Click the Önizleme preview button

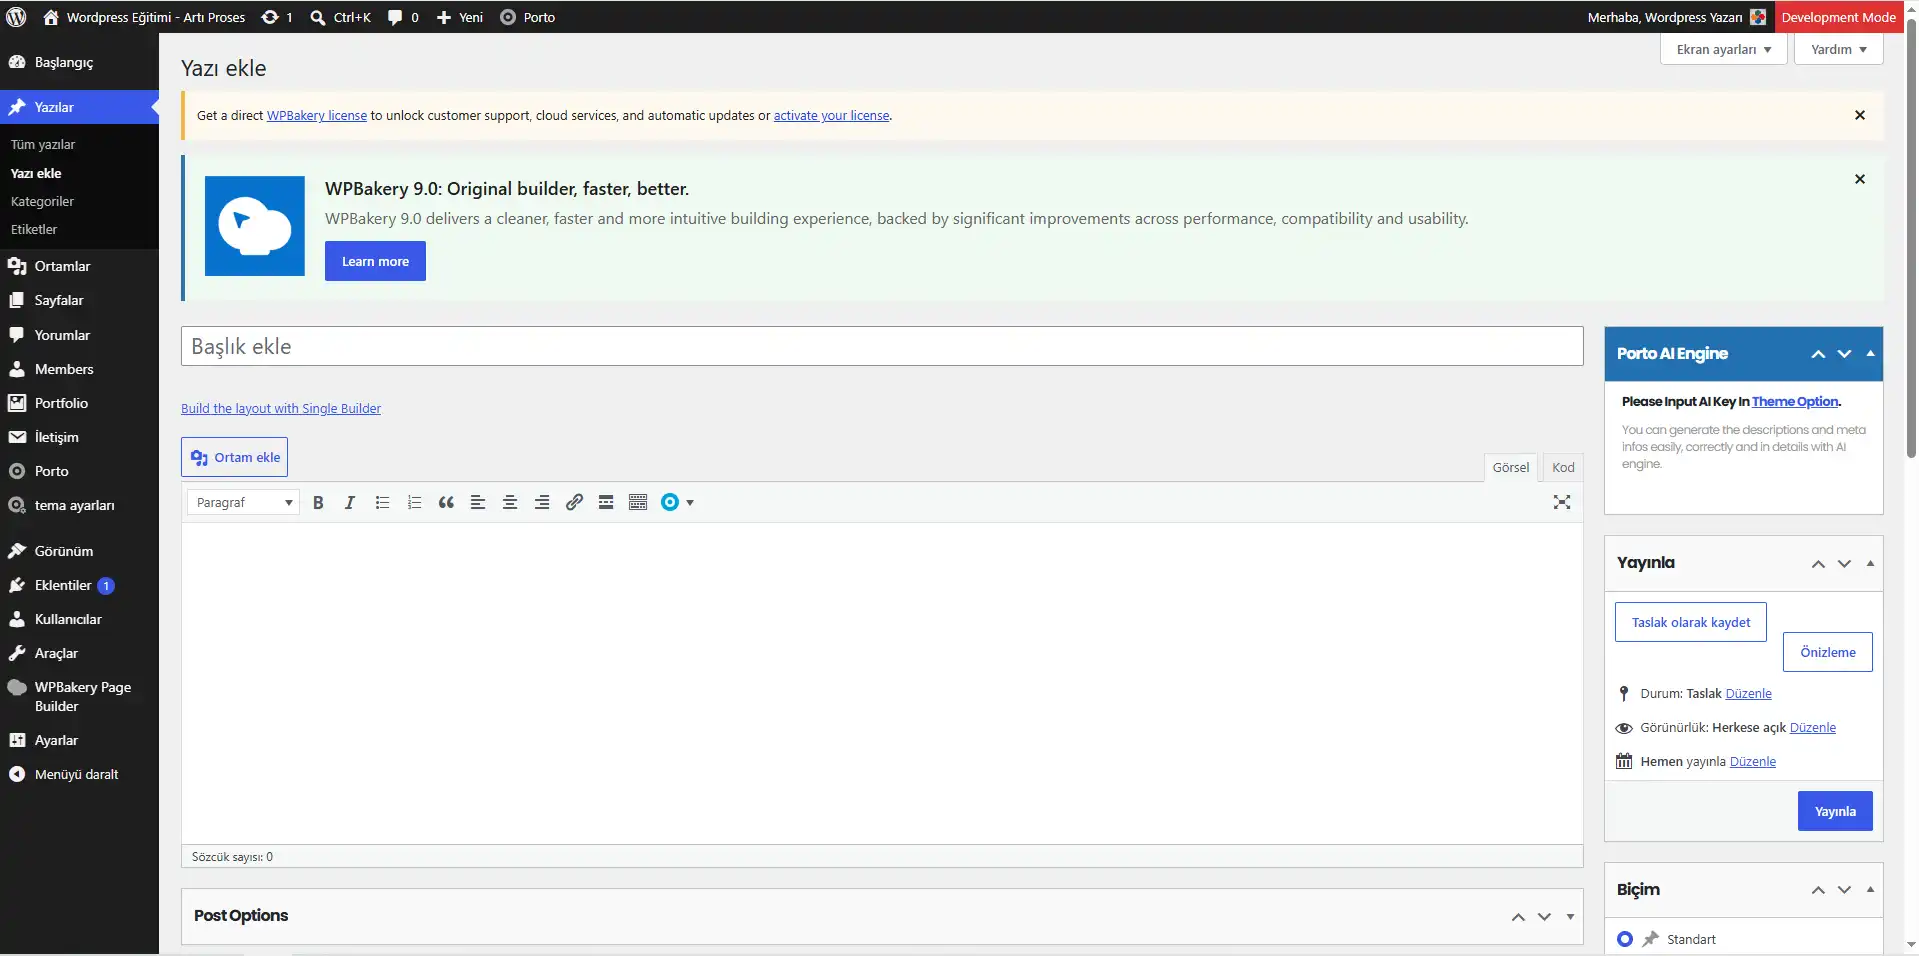(x=1827, y=652)
